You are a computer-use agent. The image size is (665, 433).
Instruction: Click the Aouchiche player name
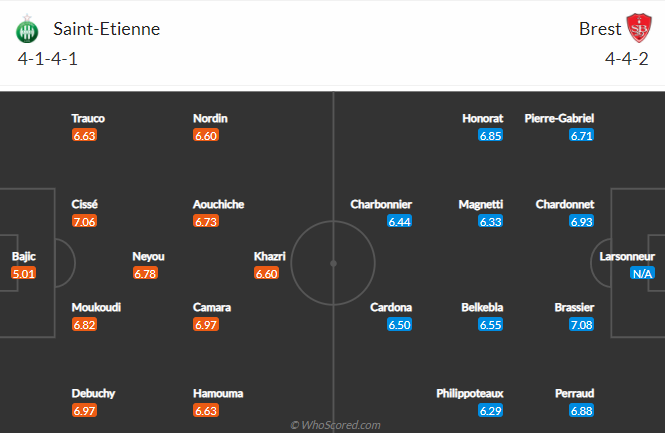point(218,204)
